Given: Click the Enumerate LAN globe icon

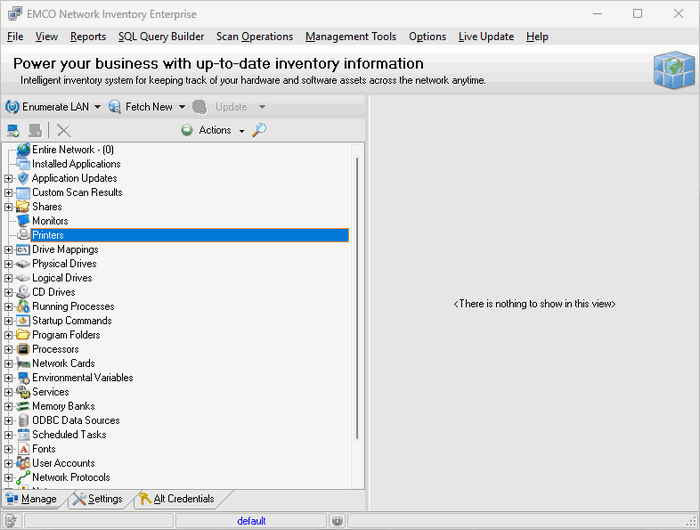Looking at the screenshot, I should click(13, 107).
